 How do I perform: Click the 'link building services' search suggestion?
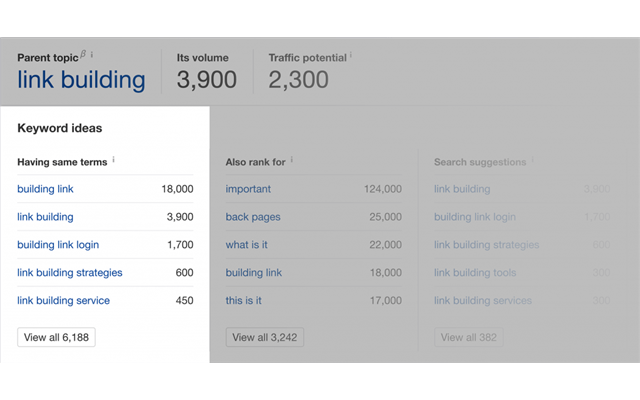coord(482,301)
